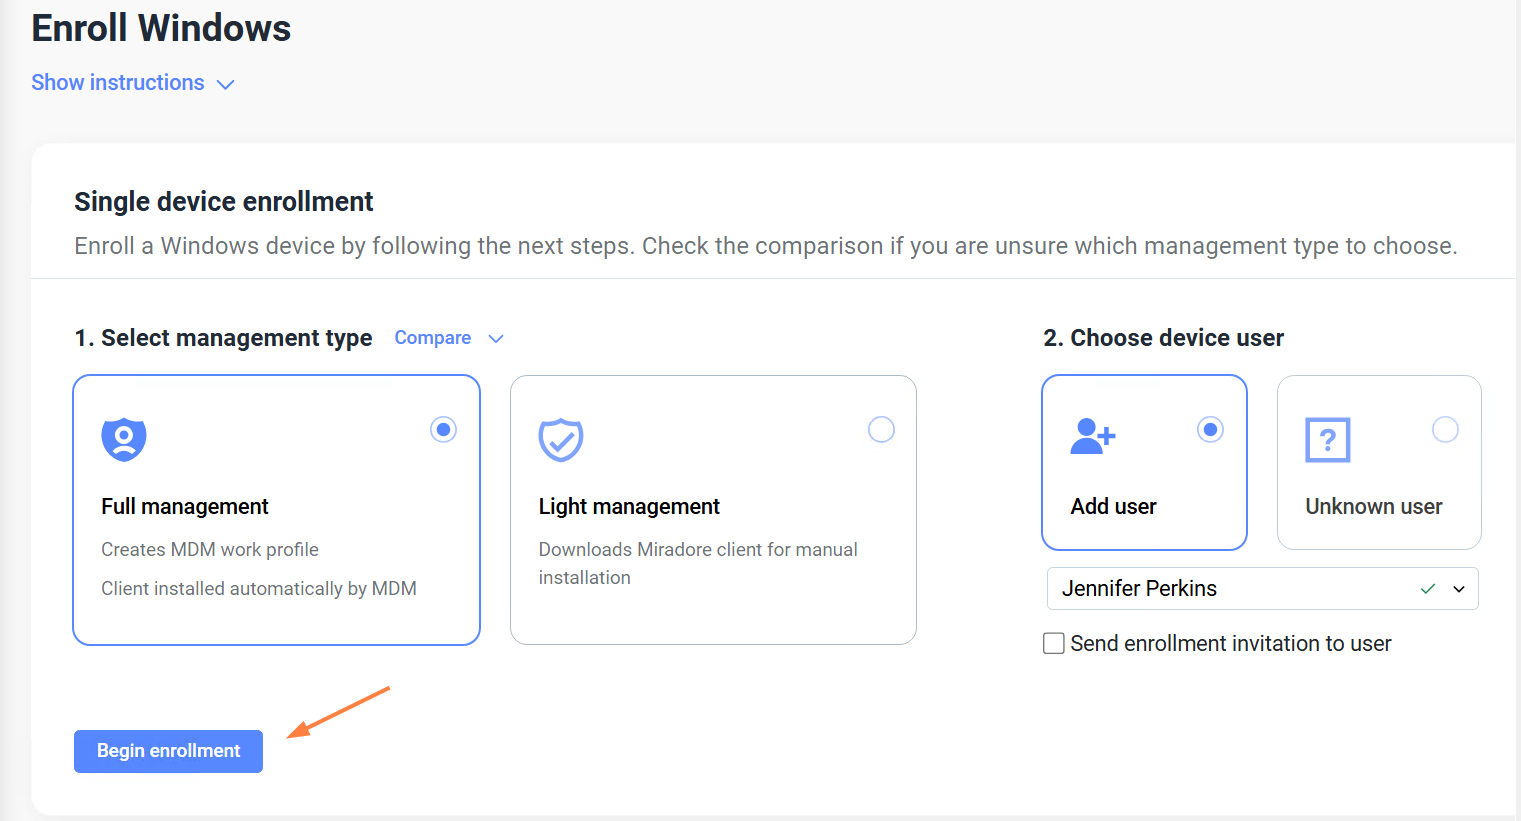Open the Jennifer Perkins user dropdown arrow

point(1459,589)
